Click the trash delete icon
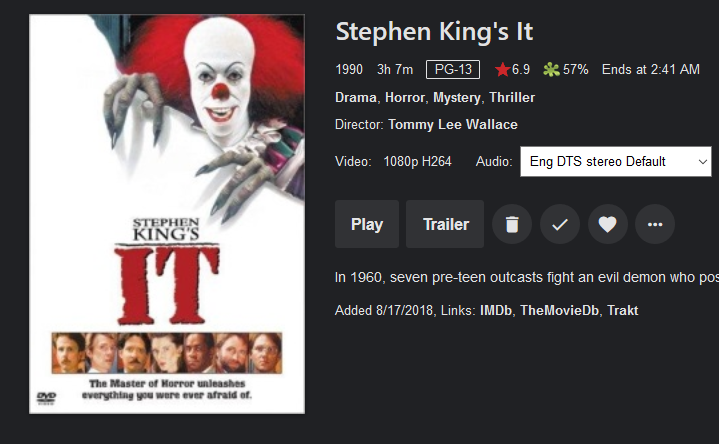Image resolution: width=719 pixels, height=444 pixels. click(x=512, y=224)
